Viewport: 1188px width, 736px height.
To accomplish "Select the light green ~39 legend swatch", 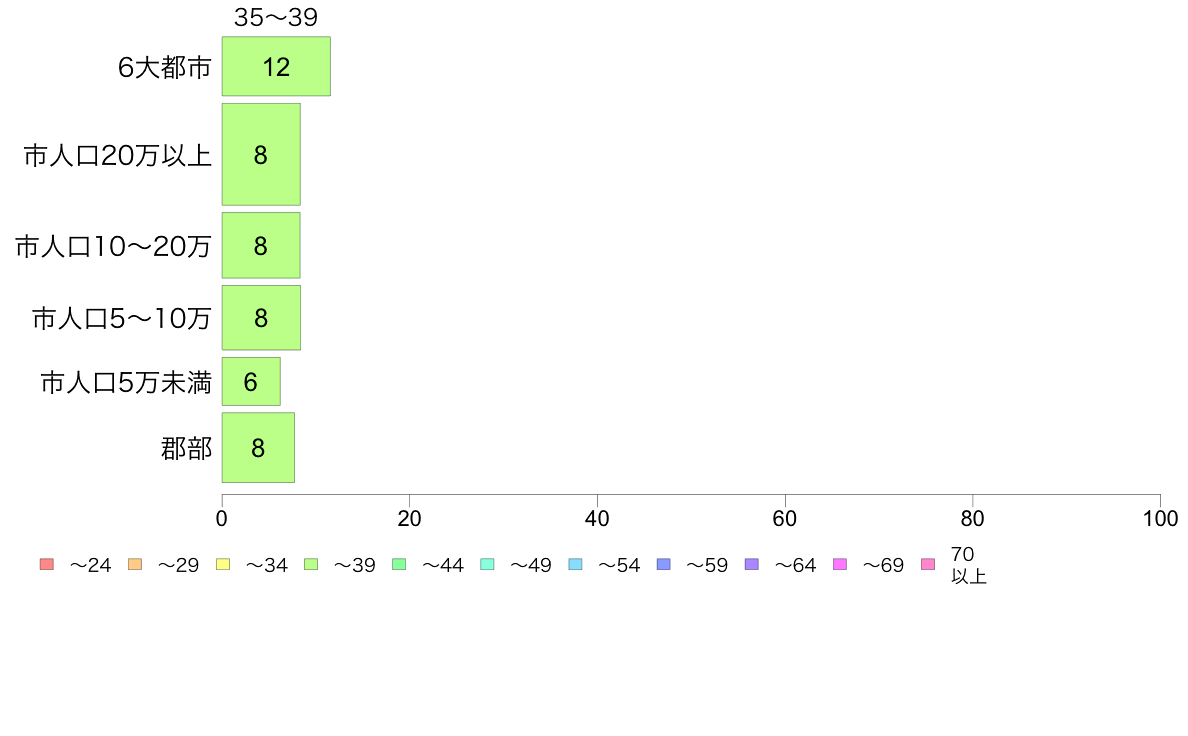I will [311, 564].
